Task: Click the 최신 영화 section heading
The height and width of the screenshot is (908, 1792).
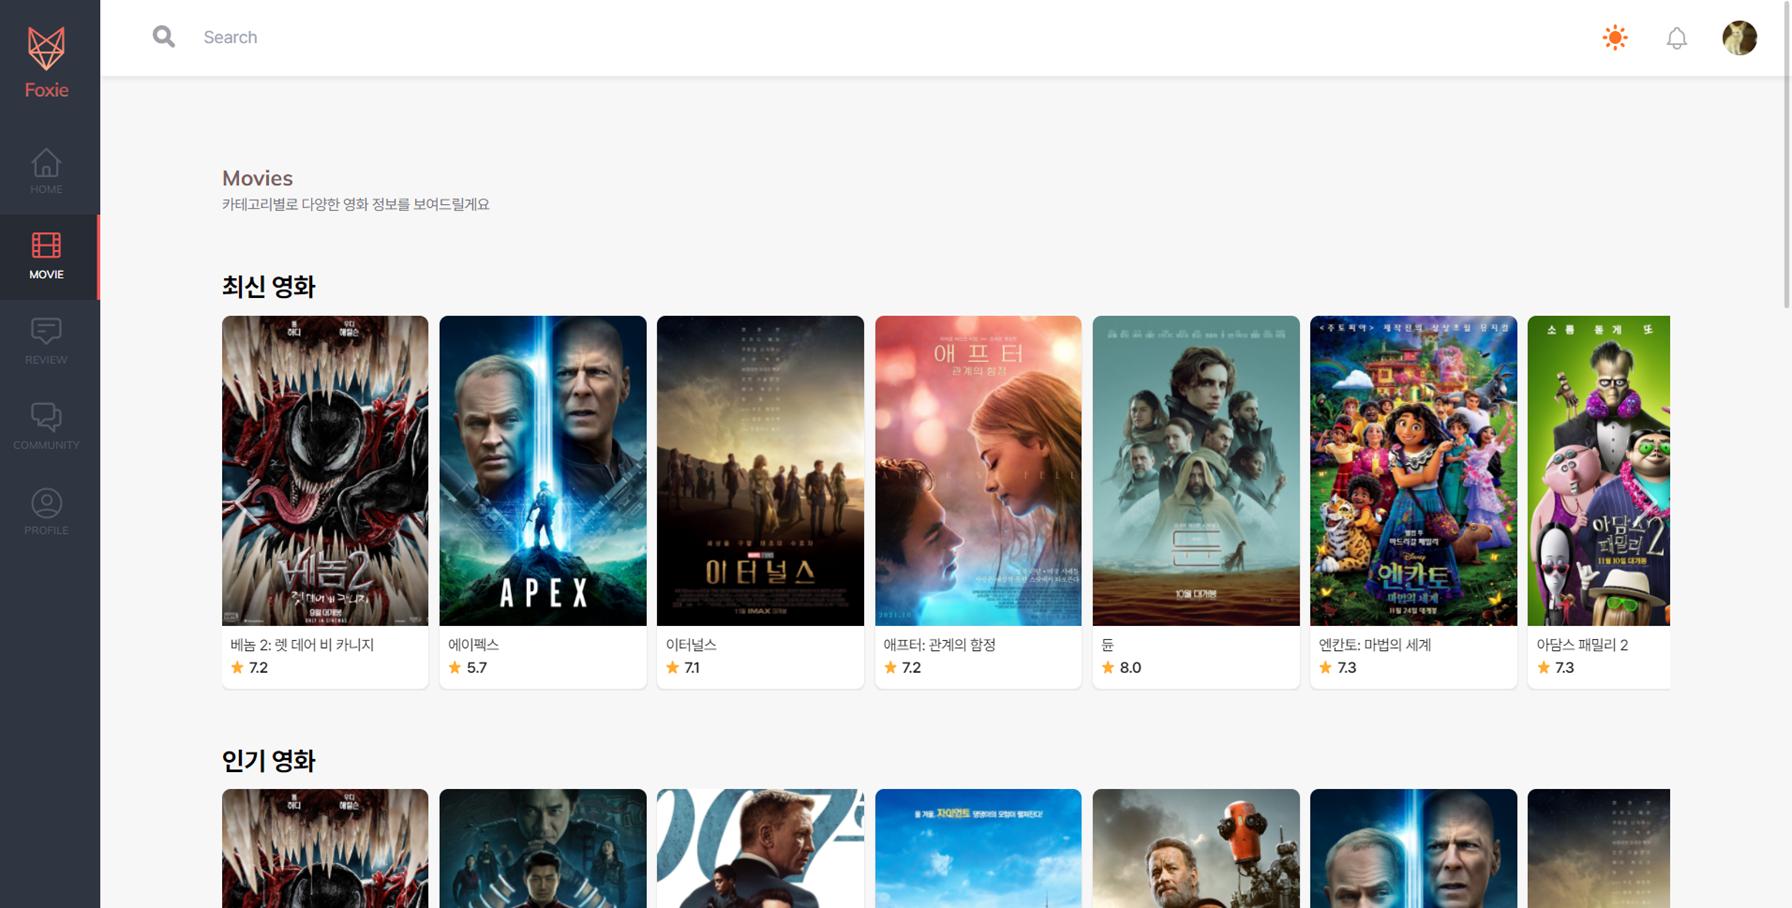Action: coord(268,287)
